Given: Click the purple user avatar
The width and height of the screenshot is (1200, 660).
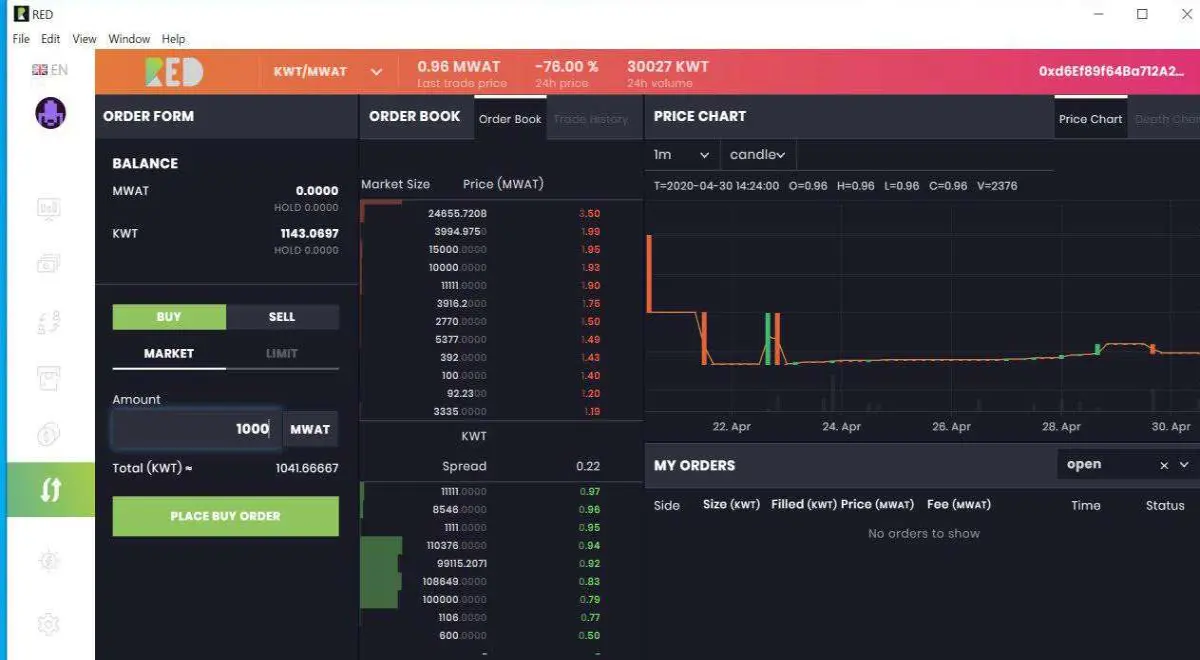Looking at the screenshot, I should 50,113.
